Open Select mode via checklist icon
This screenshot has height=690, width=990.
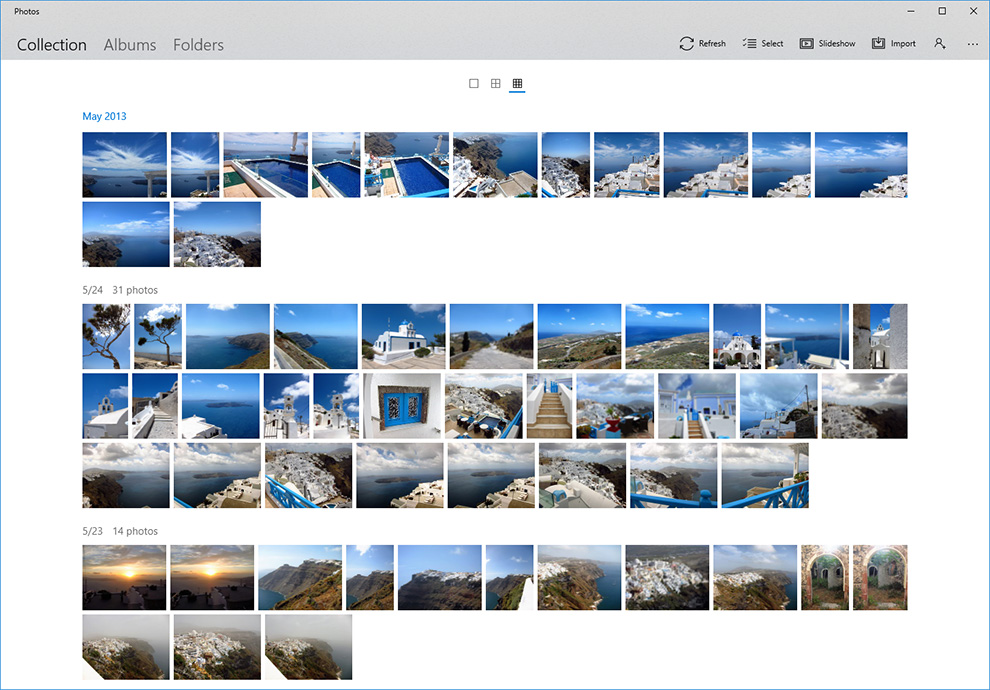pyautogui.click(x=749, y=44)
